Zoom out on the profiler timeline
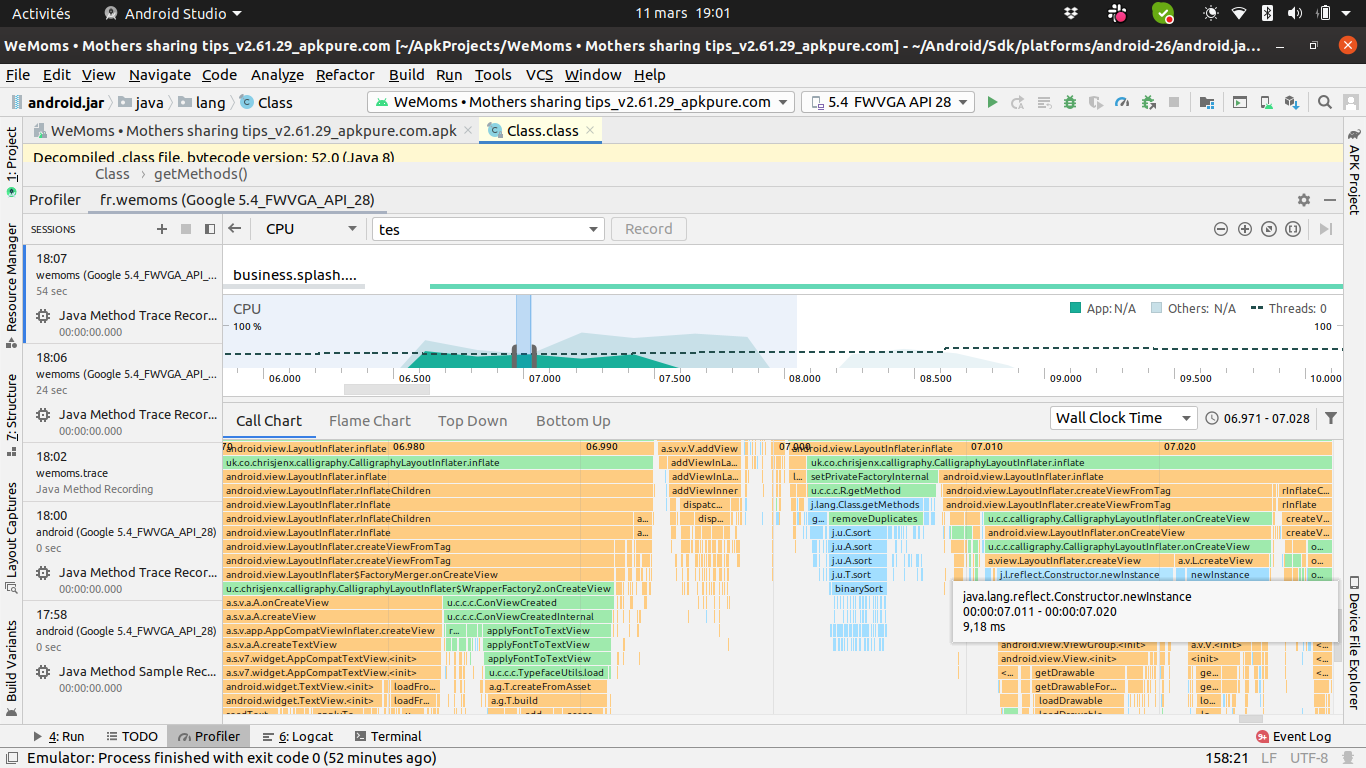The image size is (1366, 768). (x=1221, y=229)
